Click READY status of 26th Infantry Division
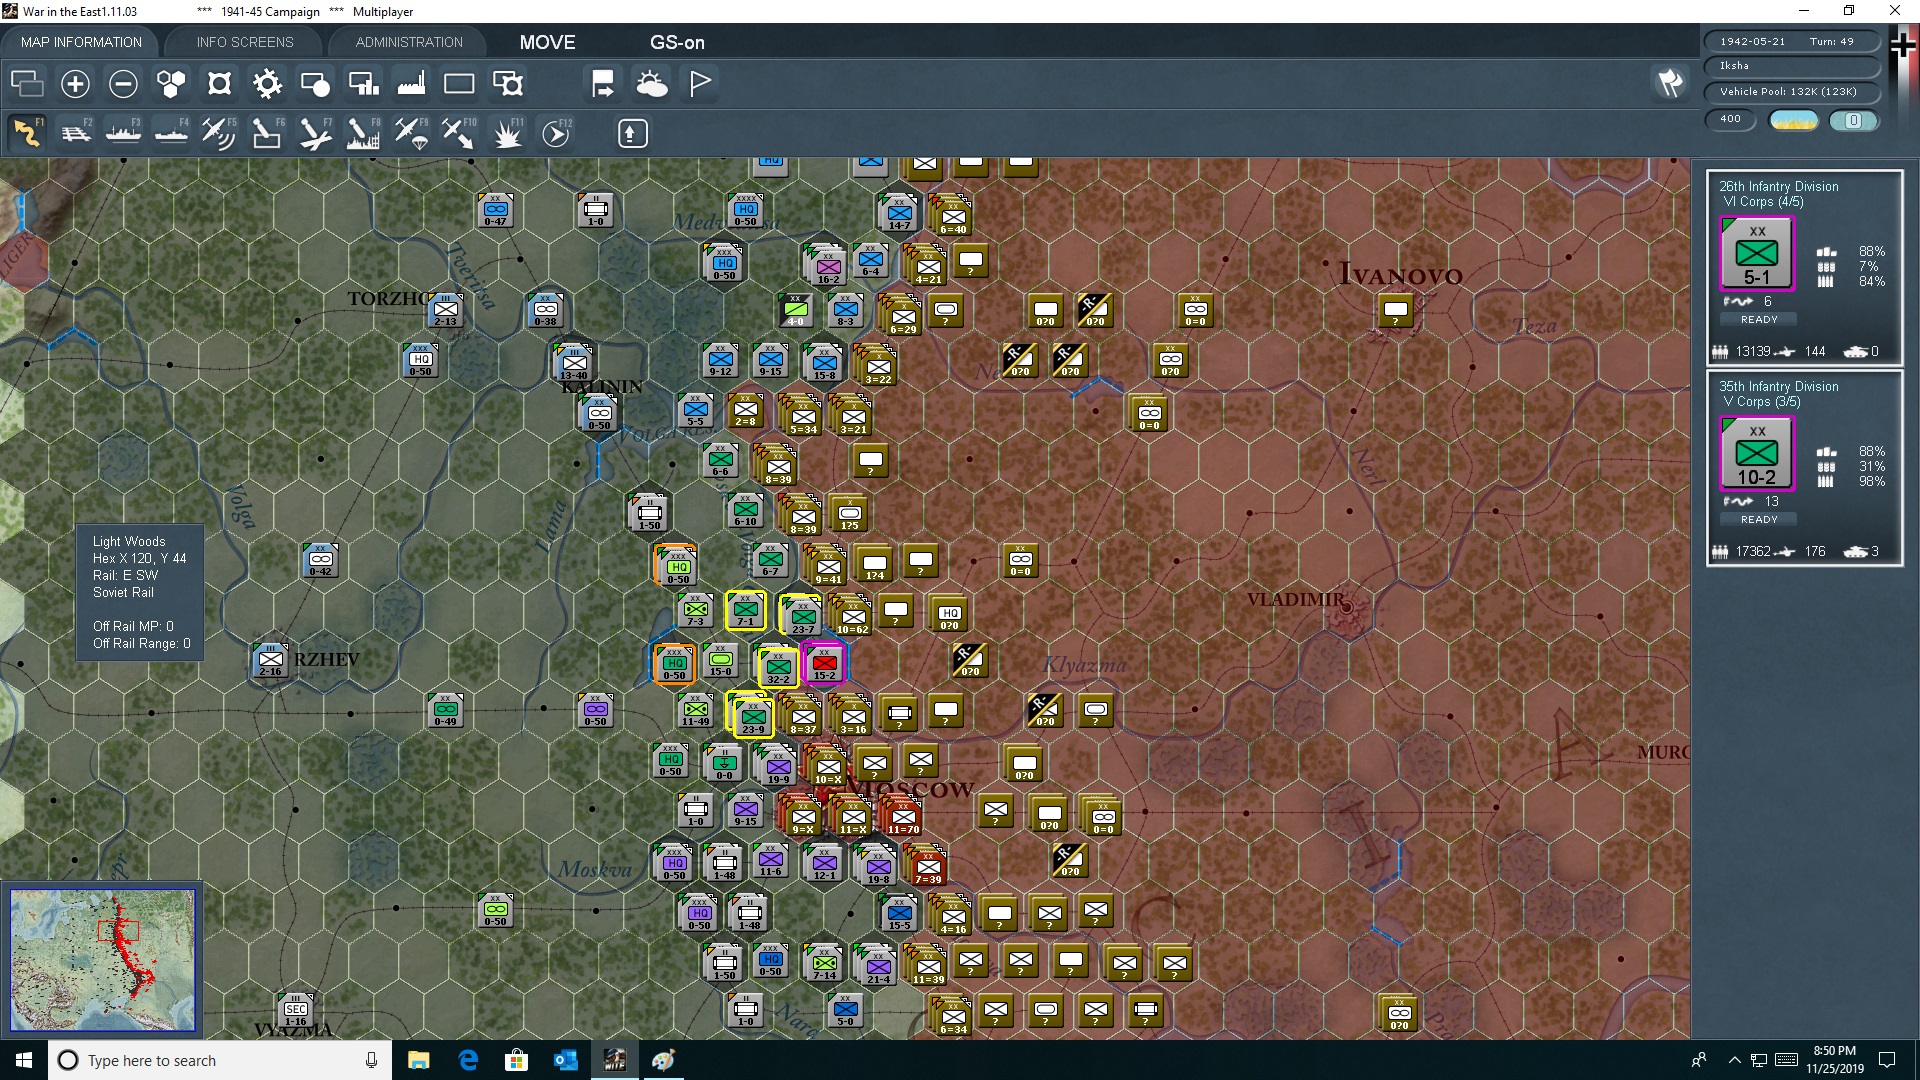This screenshot has width=1920, height=1080. (x=1759, y=320)
